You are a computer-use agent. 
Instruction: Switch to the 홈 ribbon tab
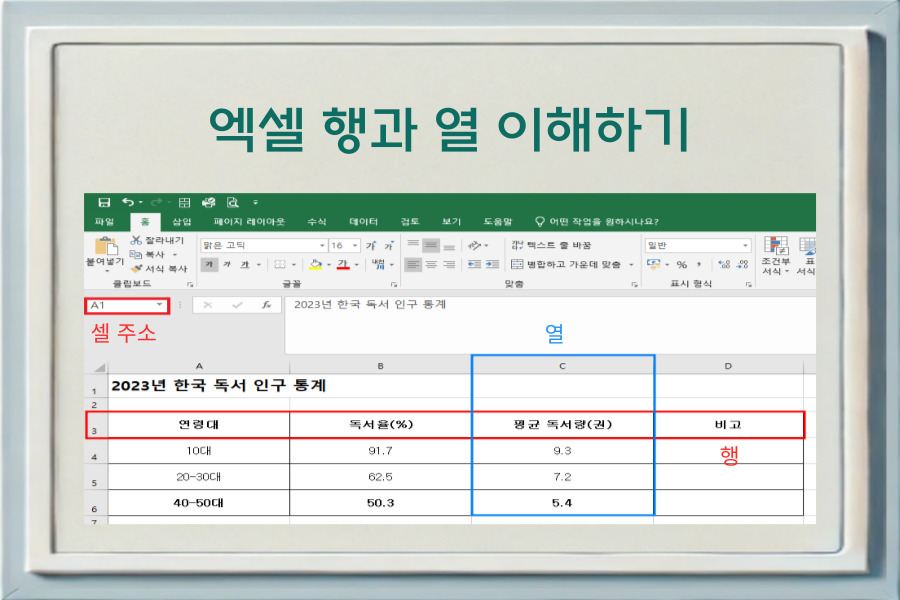(145, 222)
